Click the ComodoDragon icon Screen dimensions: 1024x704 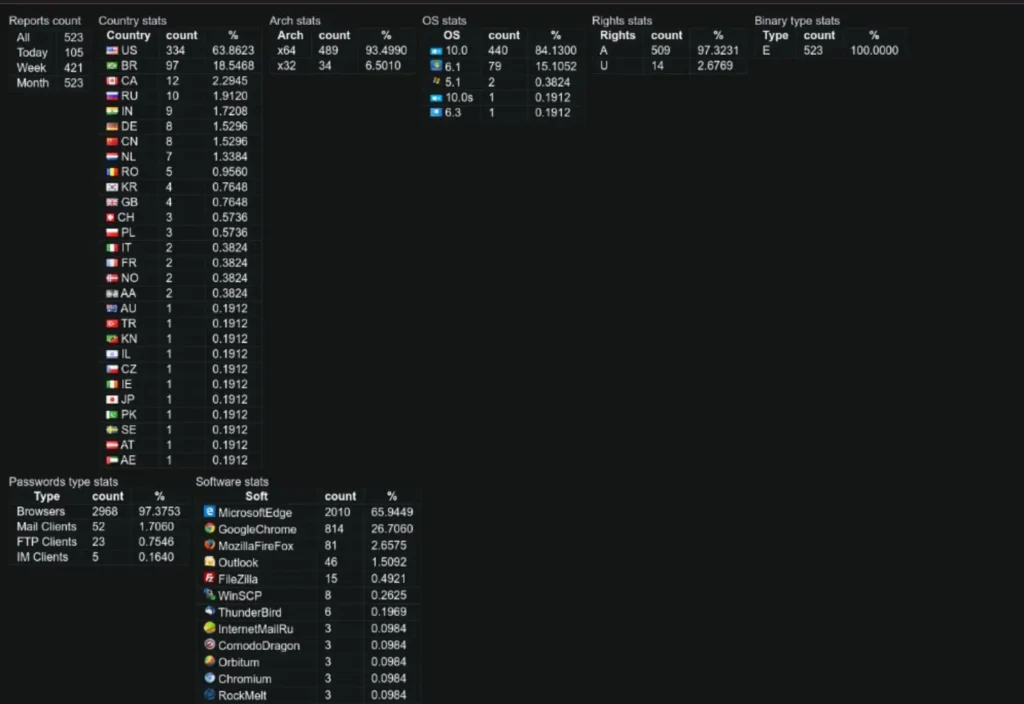coord(210,645)
